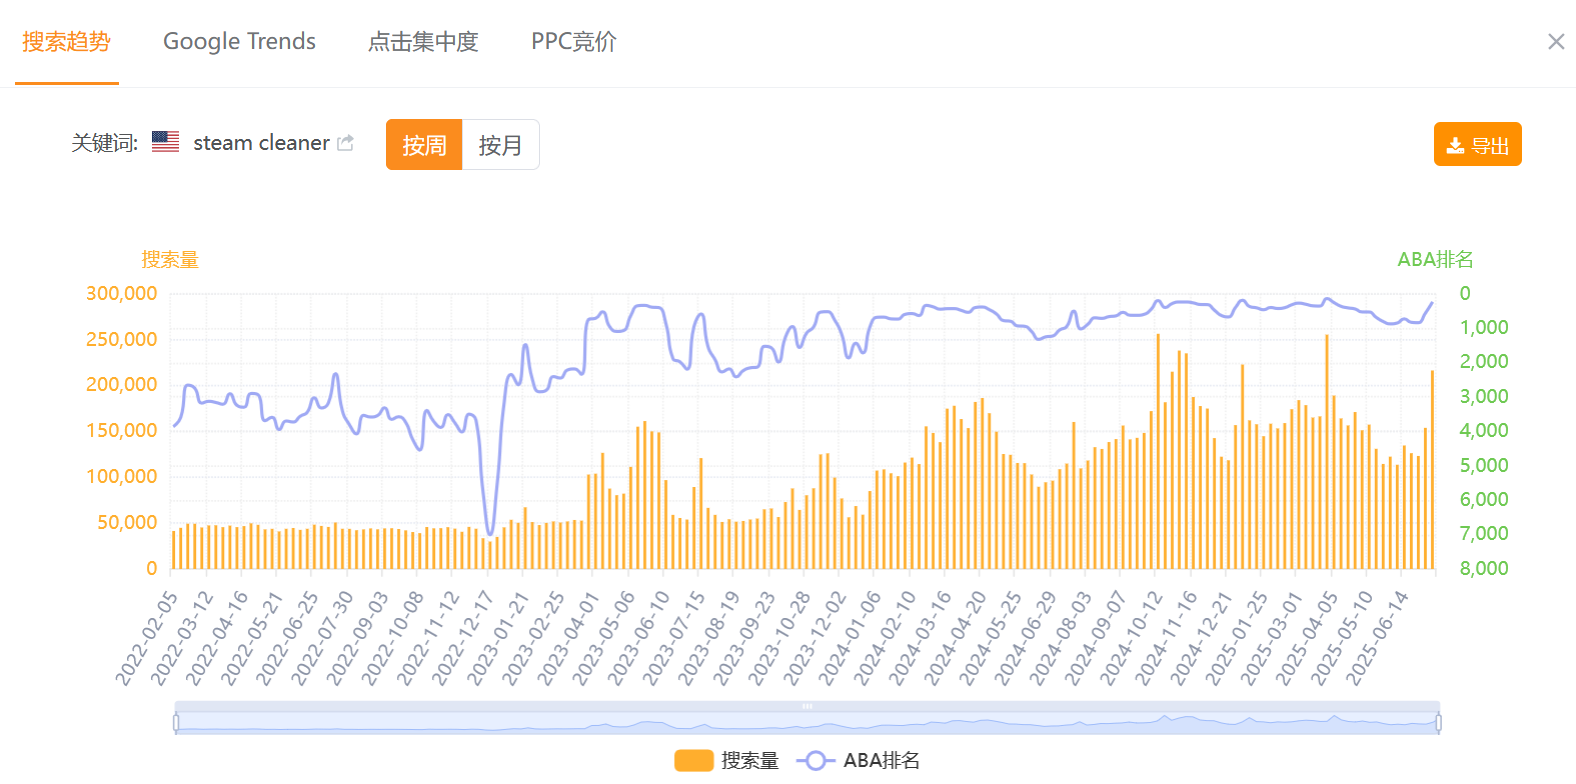Viewport: 1576px width, 784px height.
Task: Click the 2022-12-17 date label
Action: (463, 638)
